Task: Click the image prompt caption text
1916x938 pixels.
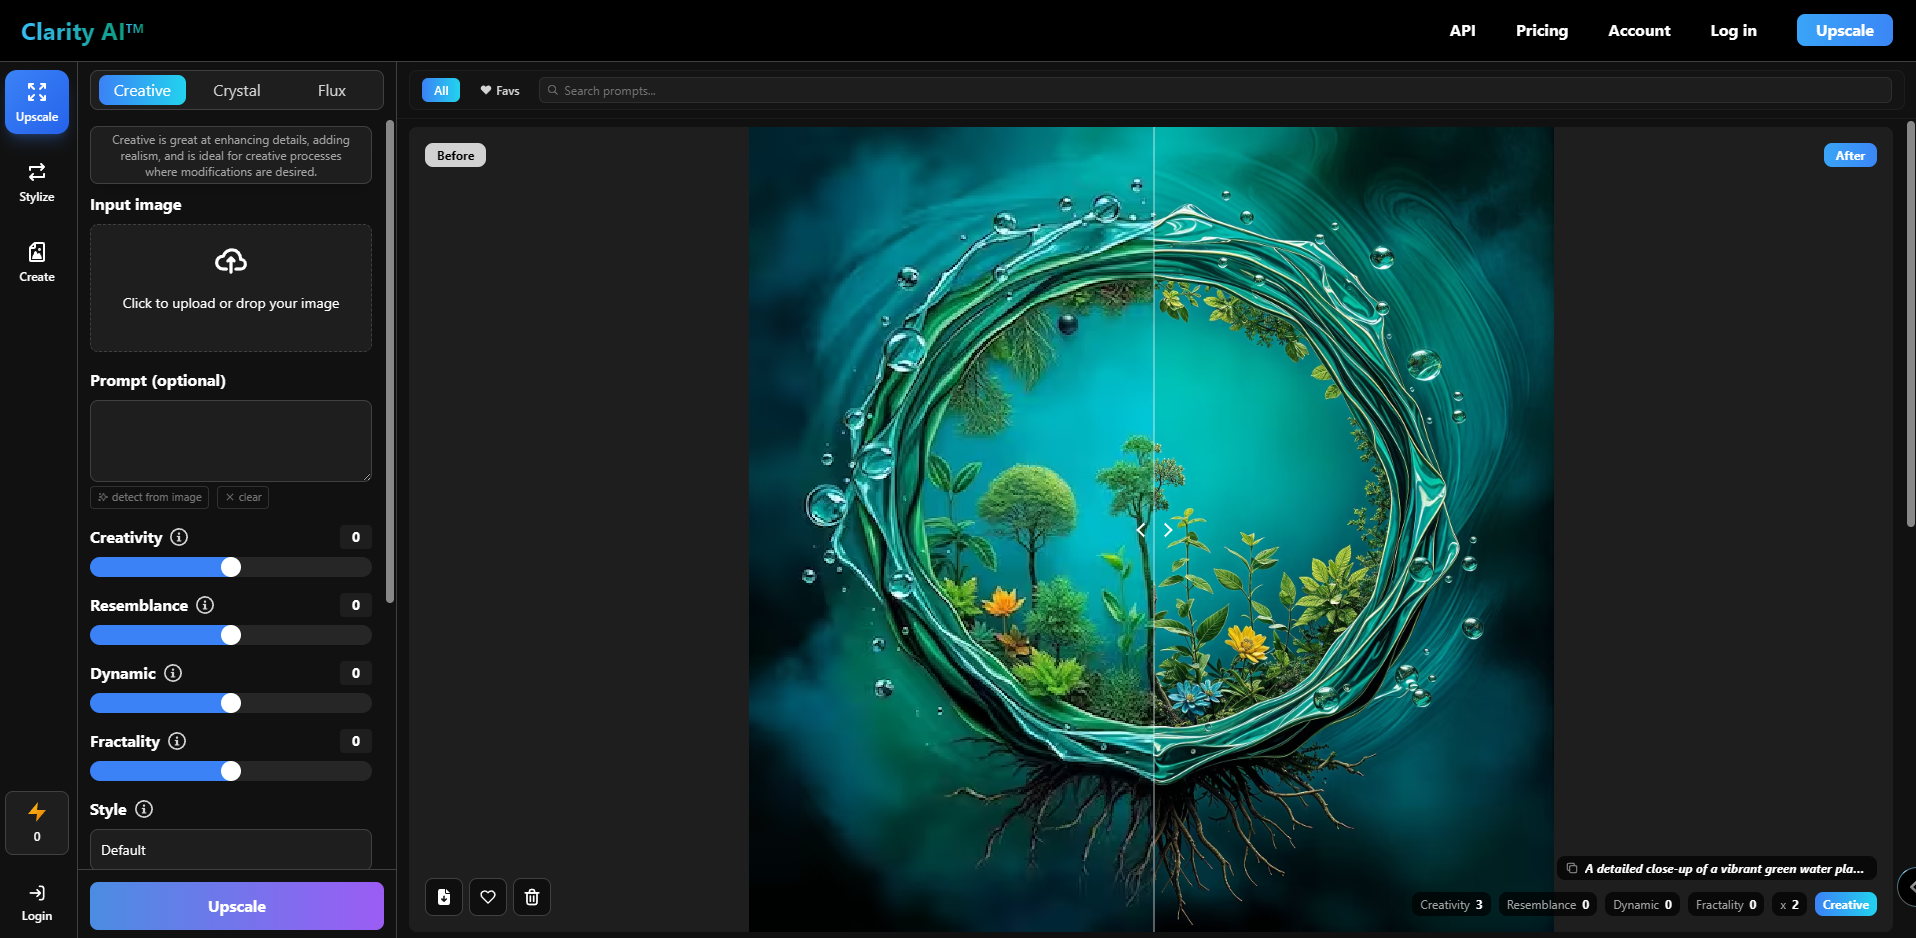Action: [x=1724, y=868]
